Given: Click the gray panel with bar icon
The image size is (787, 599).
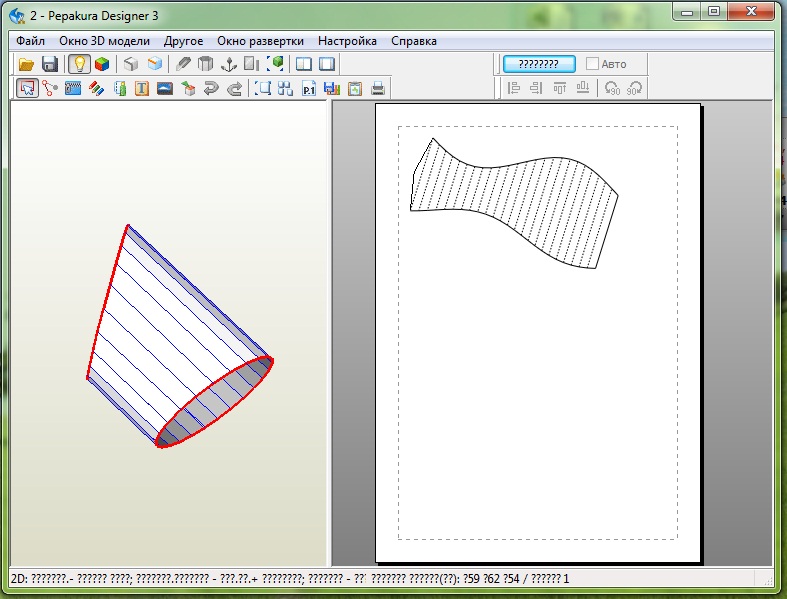Looking at the screenshot, I should point(251,64).
